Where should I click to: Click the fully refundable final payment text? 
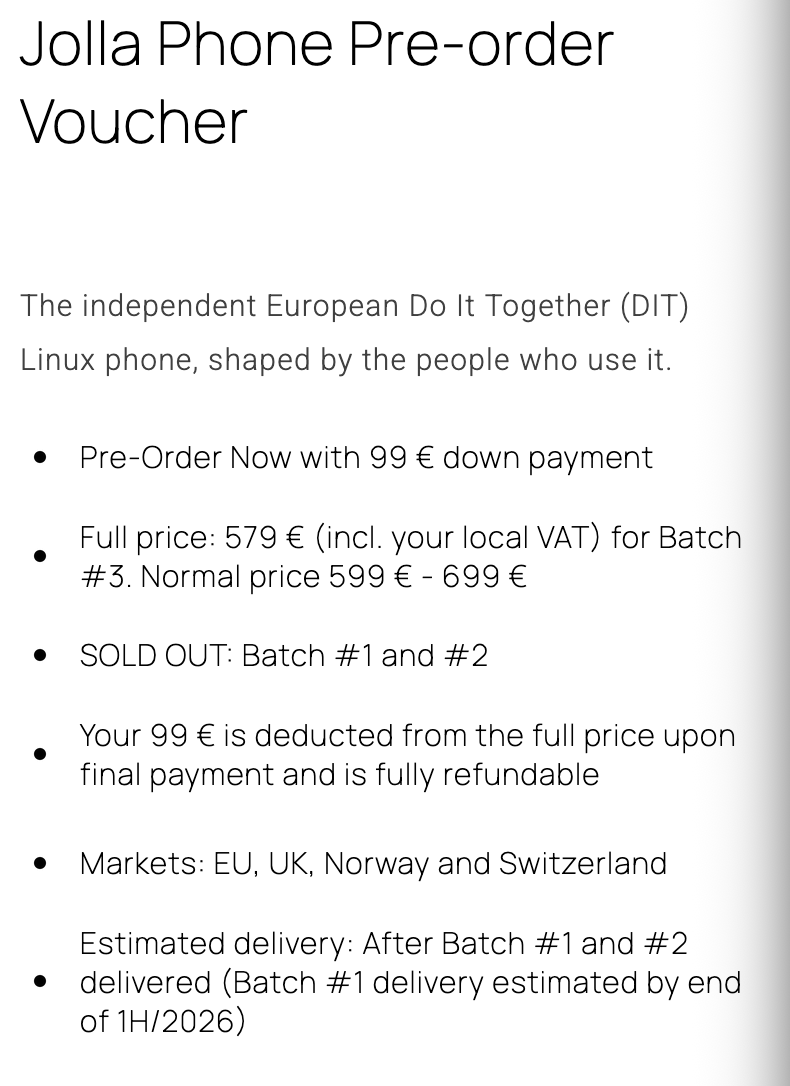339,775
